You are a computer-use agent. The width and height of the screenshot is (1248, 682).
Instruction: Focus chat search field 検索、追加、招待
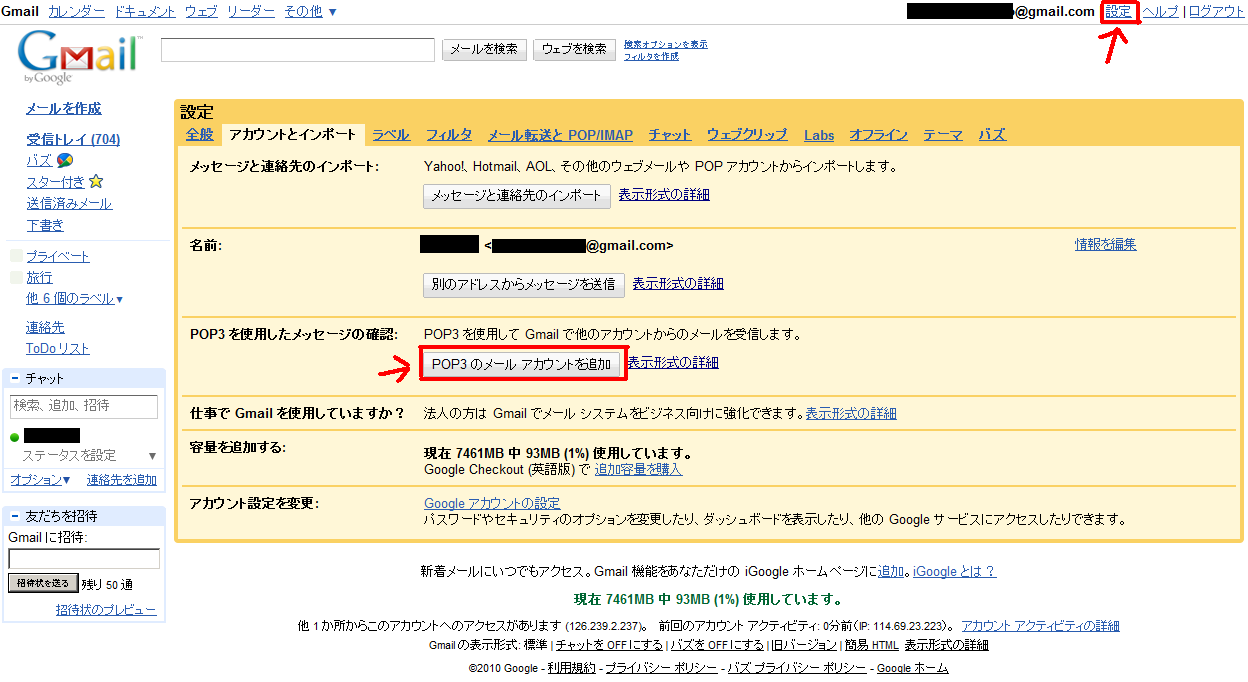point(84,406)
